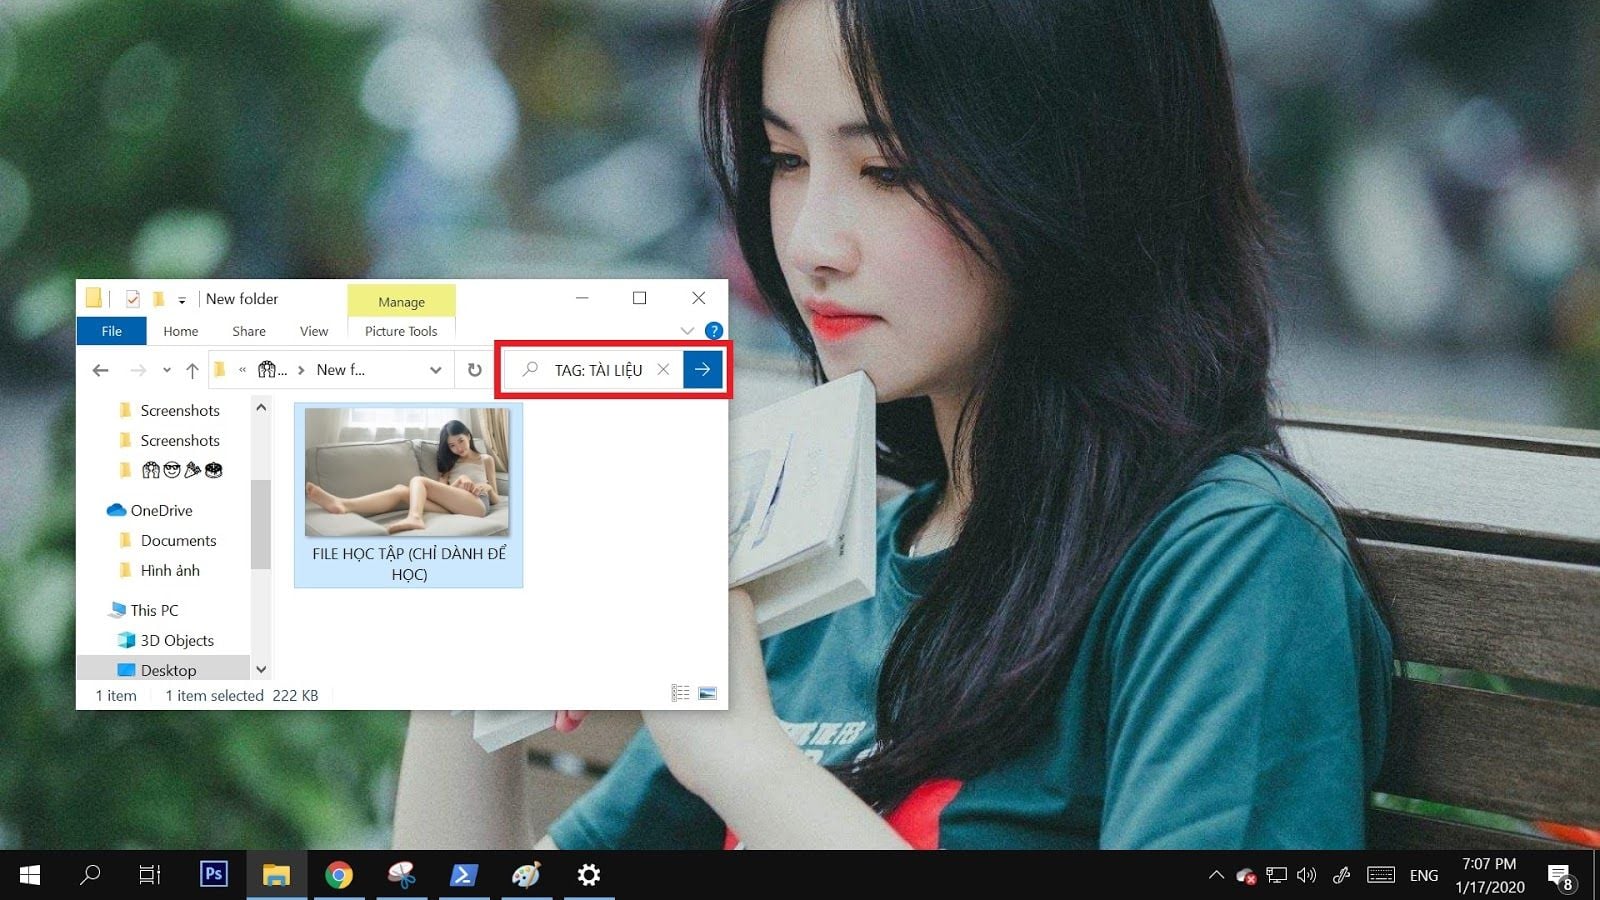The height and width of the screenshot is (900, 1600).
Task: Toggle large thumbnail view in the status bar
Action: pos(708,692)
